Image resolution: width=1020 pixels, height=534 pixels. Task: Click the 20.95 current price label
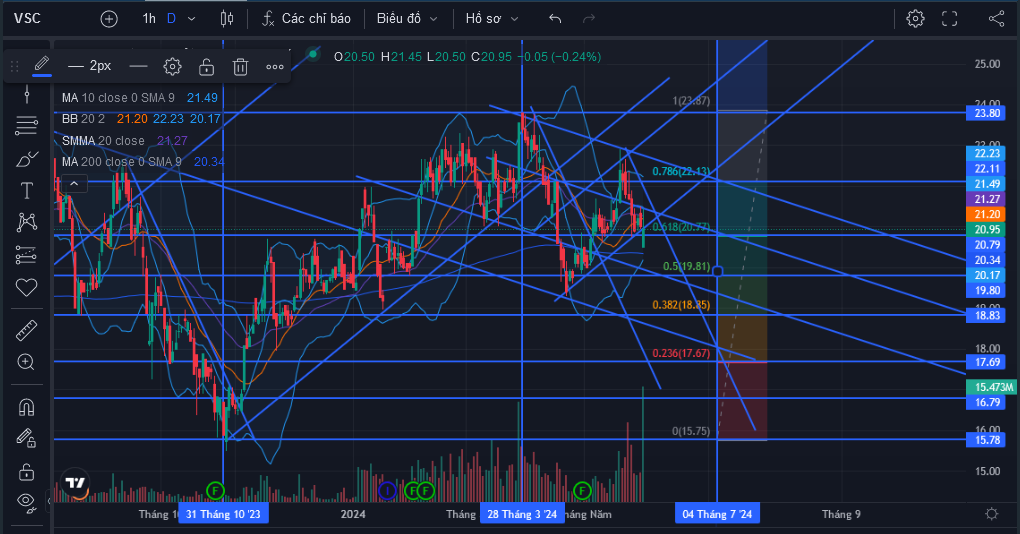(987, 230)
